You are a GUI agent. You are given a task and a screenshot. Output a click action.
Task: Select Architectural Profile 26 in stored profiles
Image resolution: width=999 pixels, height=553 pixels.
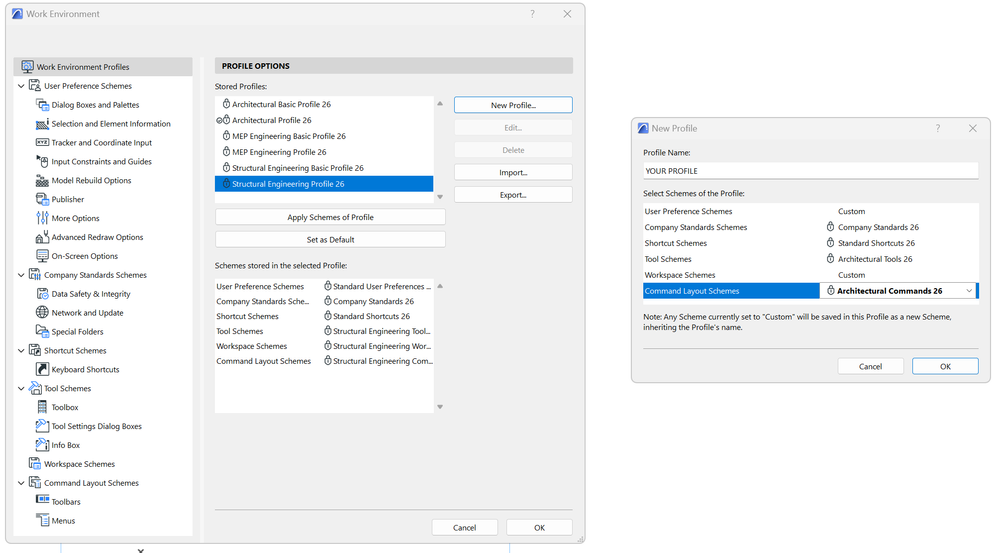(x=272, y=120)
